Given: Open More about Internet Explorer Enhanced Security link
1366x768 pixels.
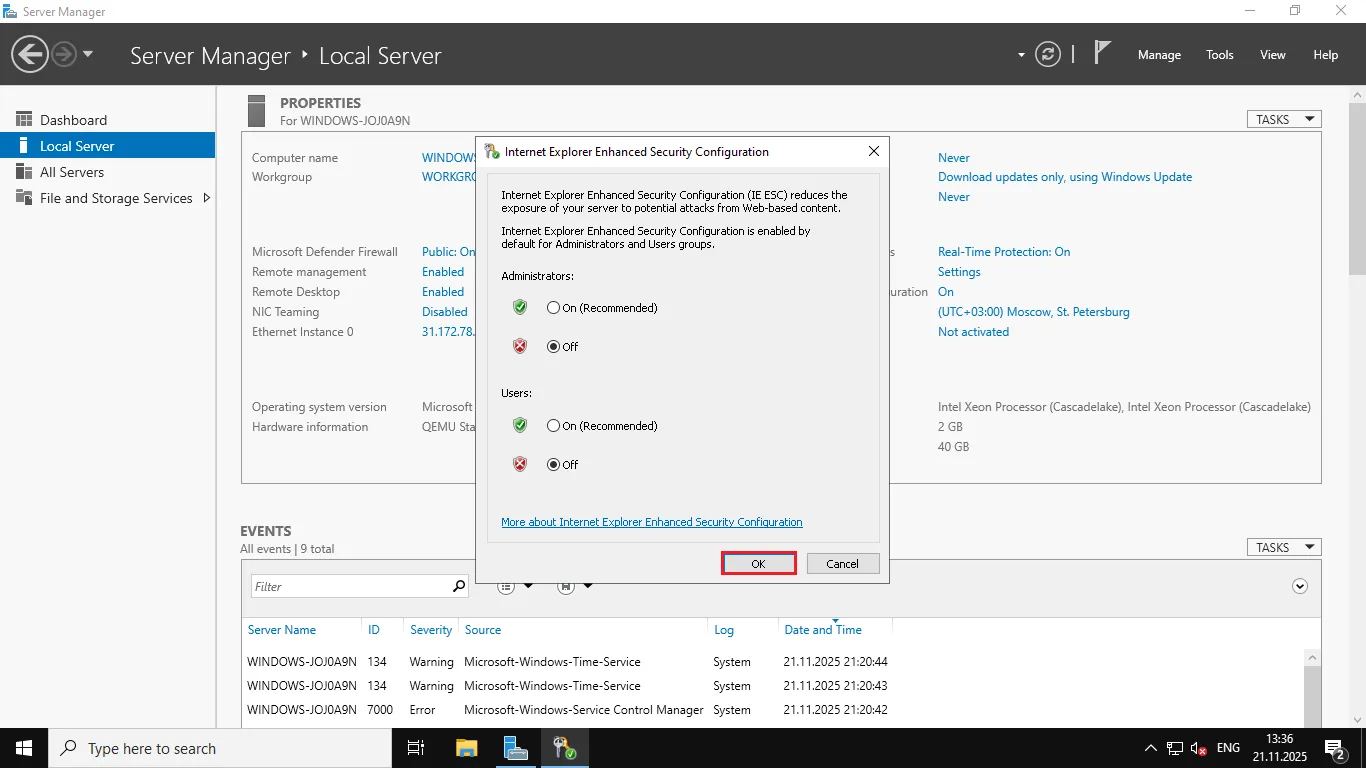Looking at the screenshot, I should point(651,522).
